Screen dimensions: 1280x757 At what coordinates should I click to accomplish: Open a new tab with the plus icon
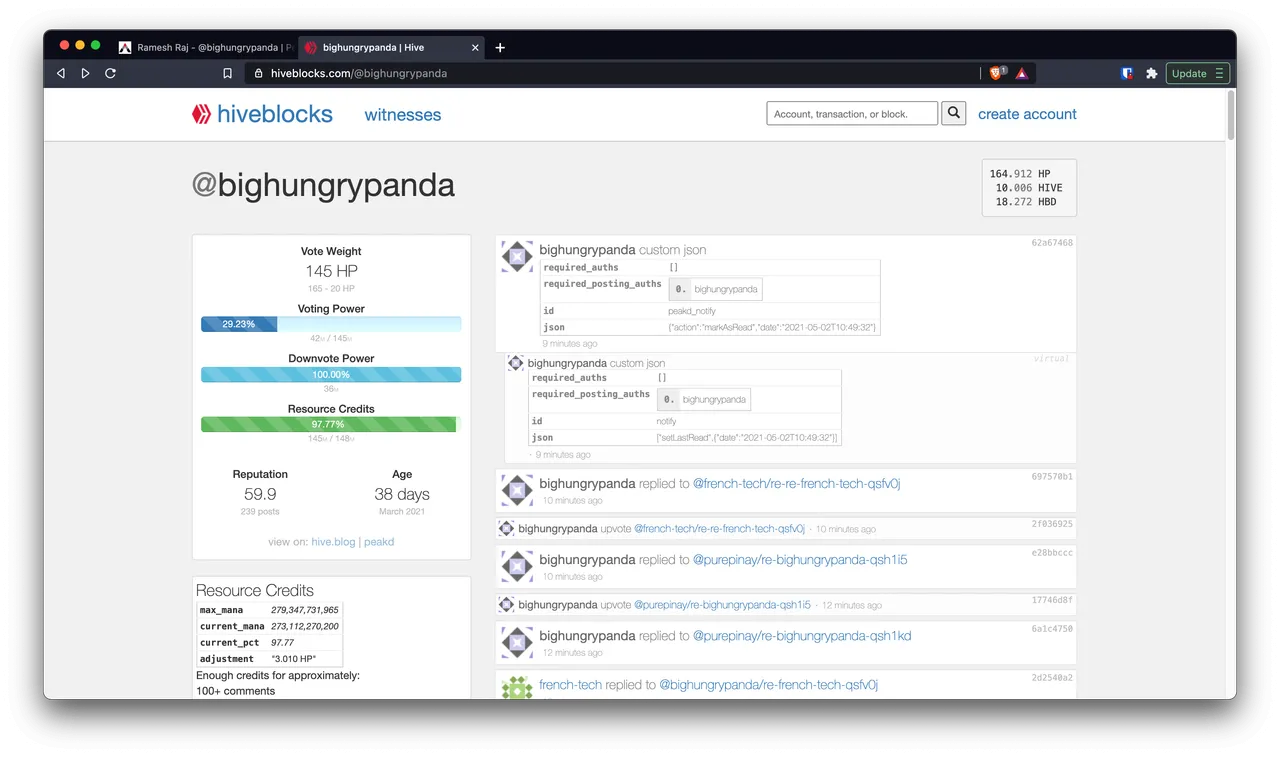pyautogui.click(x=500, y=47)
